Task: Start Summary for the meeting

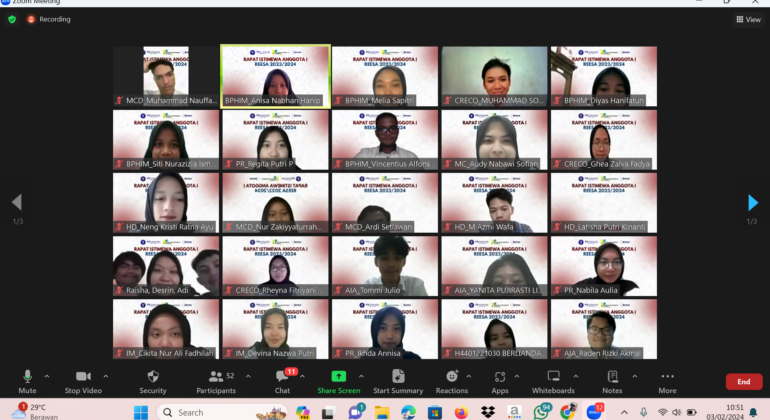Action: [398, 382]
